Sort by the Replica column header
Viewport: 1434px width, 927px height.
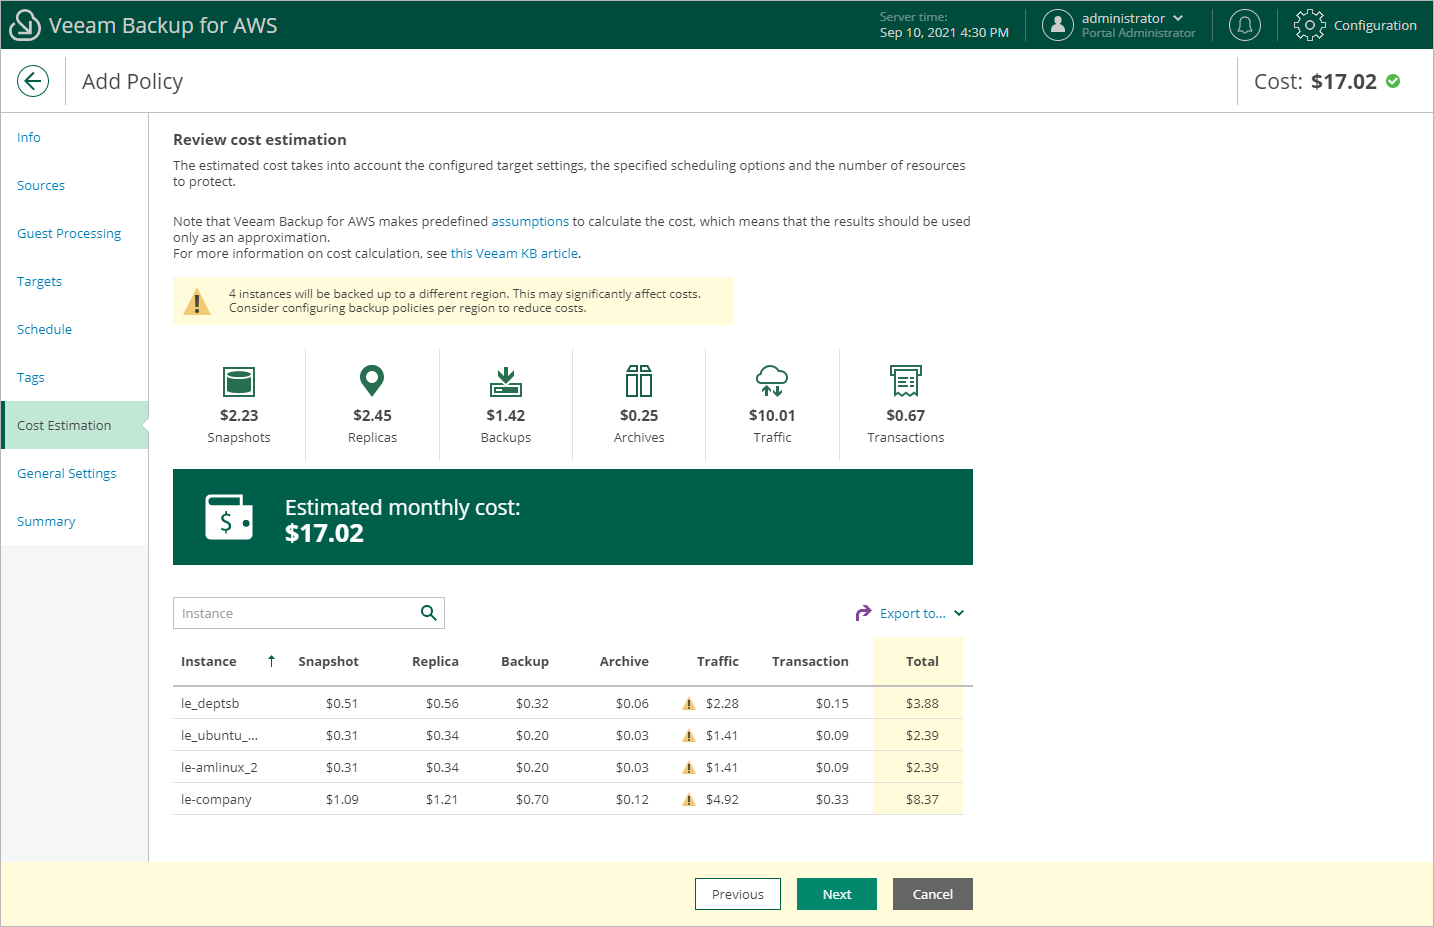click(x=435, y=661)
